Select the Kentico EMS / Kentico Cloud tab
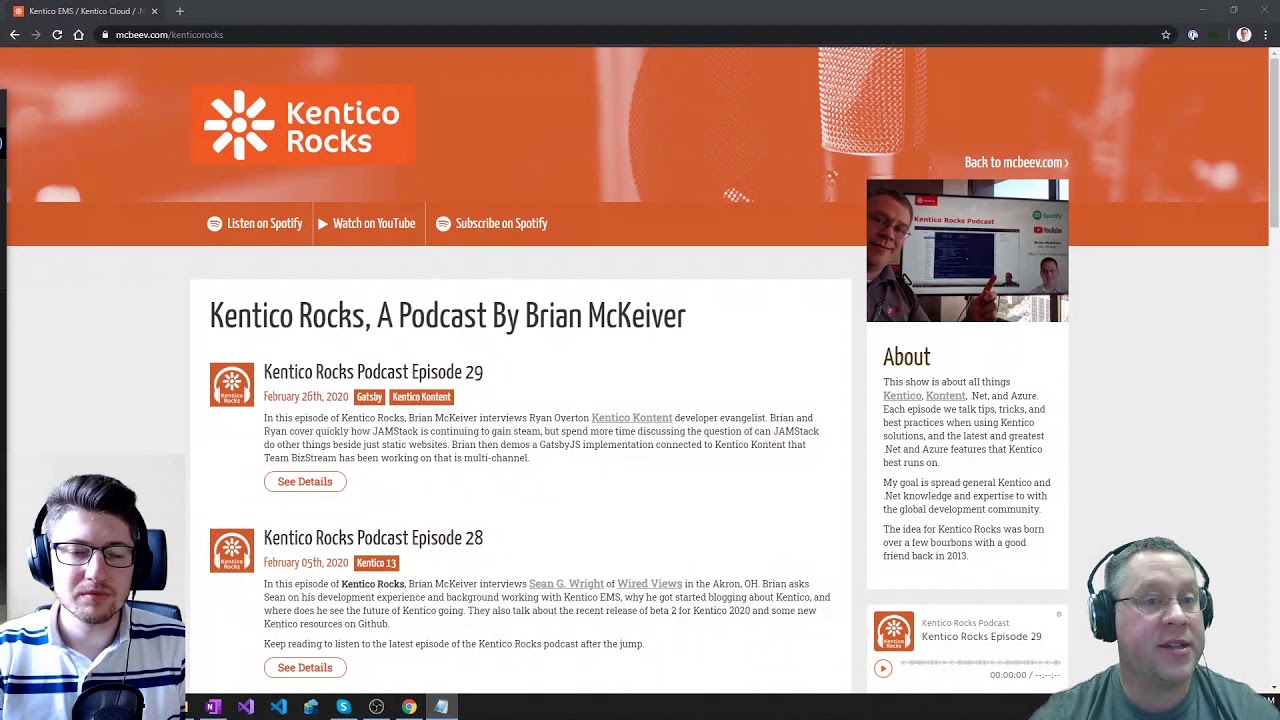Image resolution: width=1280 pixels, height=720 pixels. 85,11
